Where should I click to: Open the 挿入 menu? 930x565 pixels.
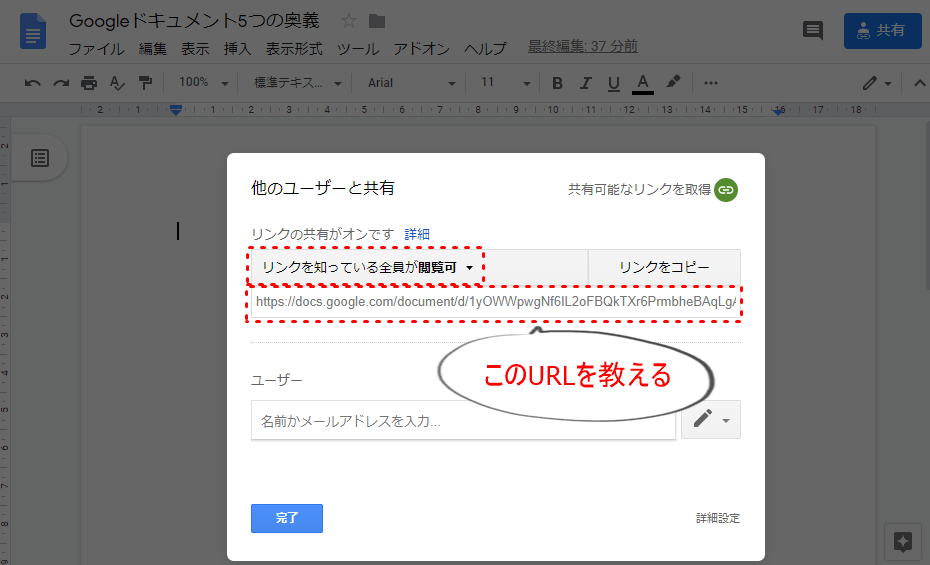click(237, 49)
